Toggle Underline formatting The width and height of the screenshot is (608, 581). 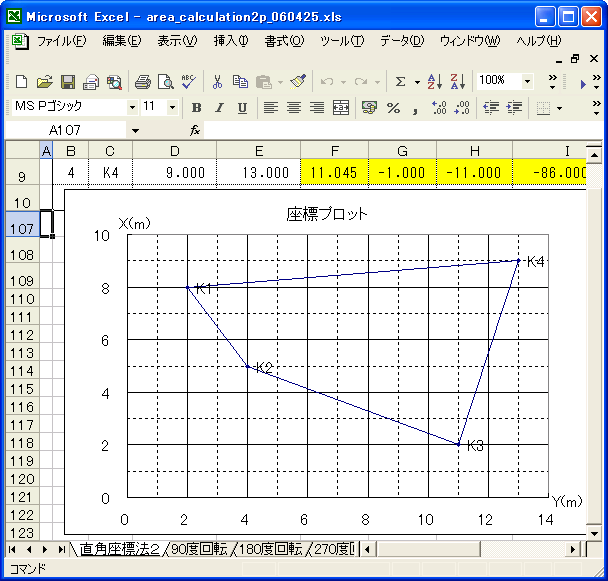243,107
